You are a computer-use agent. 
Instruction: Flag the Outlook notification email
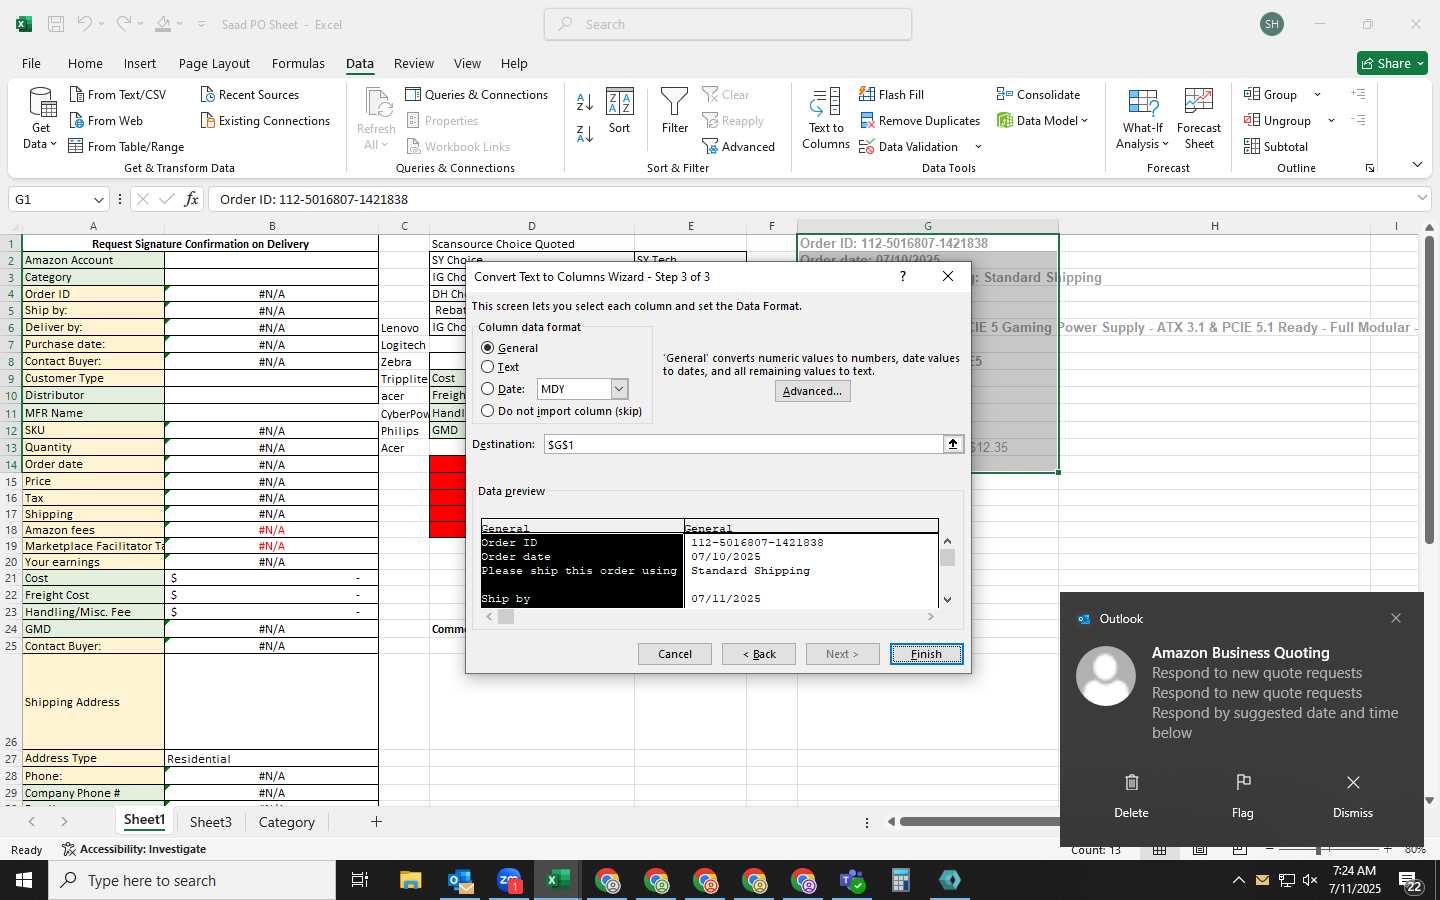1243,796
